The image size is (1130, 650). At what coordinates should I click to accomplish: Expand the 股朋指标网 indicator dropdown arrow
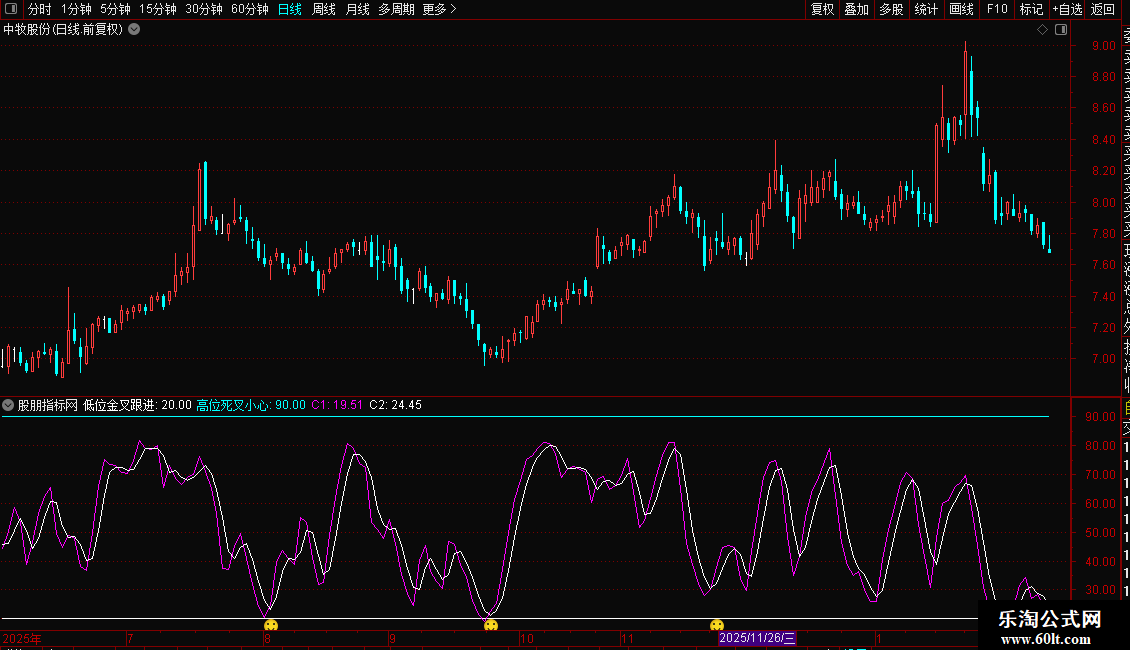(x=9, y=405)
